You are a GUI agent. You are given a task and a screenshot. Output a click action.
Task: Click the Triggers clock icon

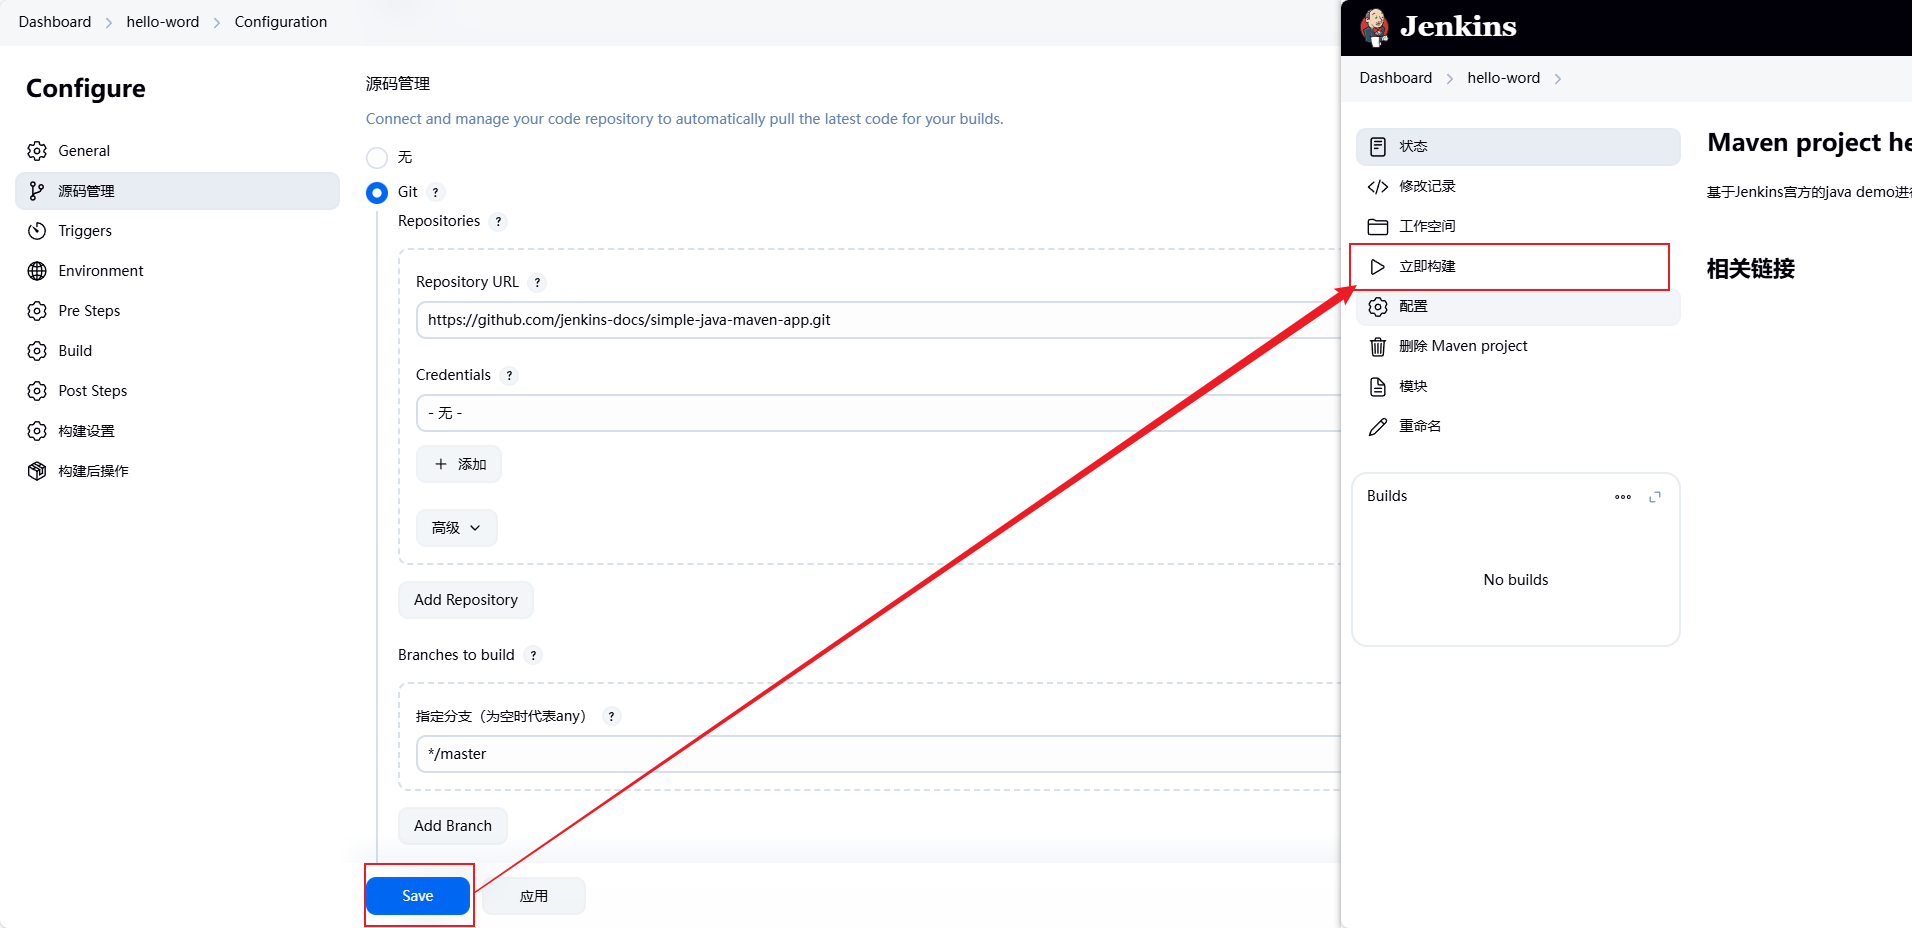pos(37,231)
